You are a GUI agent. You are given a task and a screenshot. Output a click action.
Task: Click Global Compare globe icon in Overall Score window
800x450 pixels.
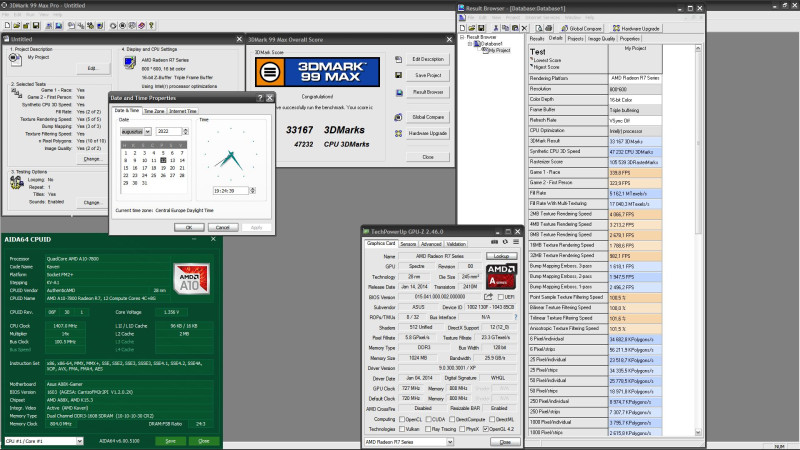(x=398, y=117)
